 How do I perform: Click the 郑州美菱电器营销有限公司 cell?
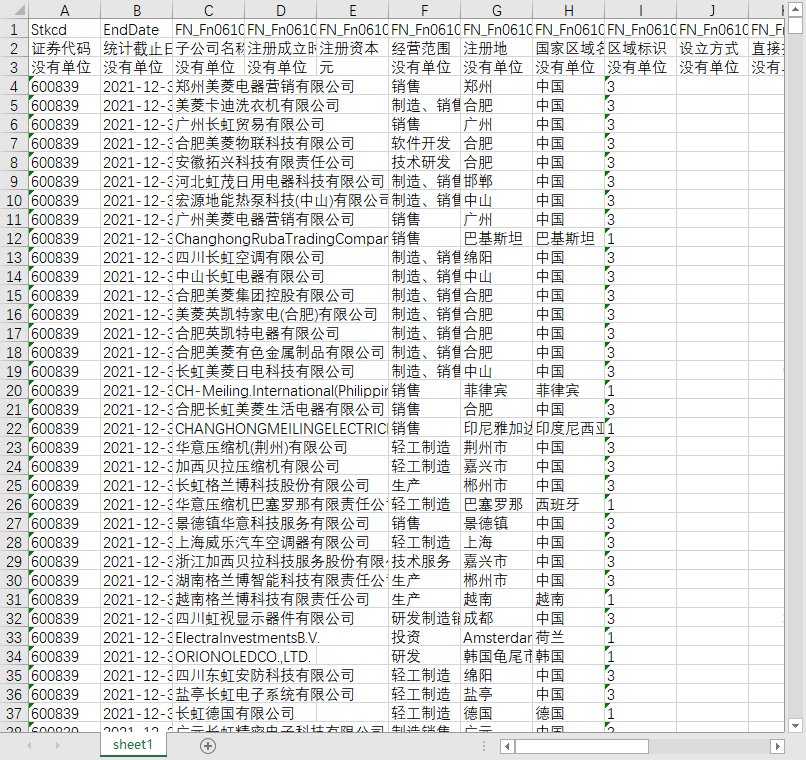point(265,86)
